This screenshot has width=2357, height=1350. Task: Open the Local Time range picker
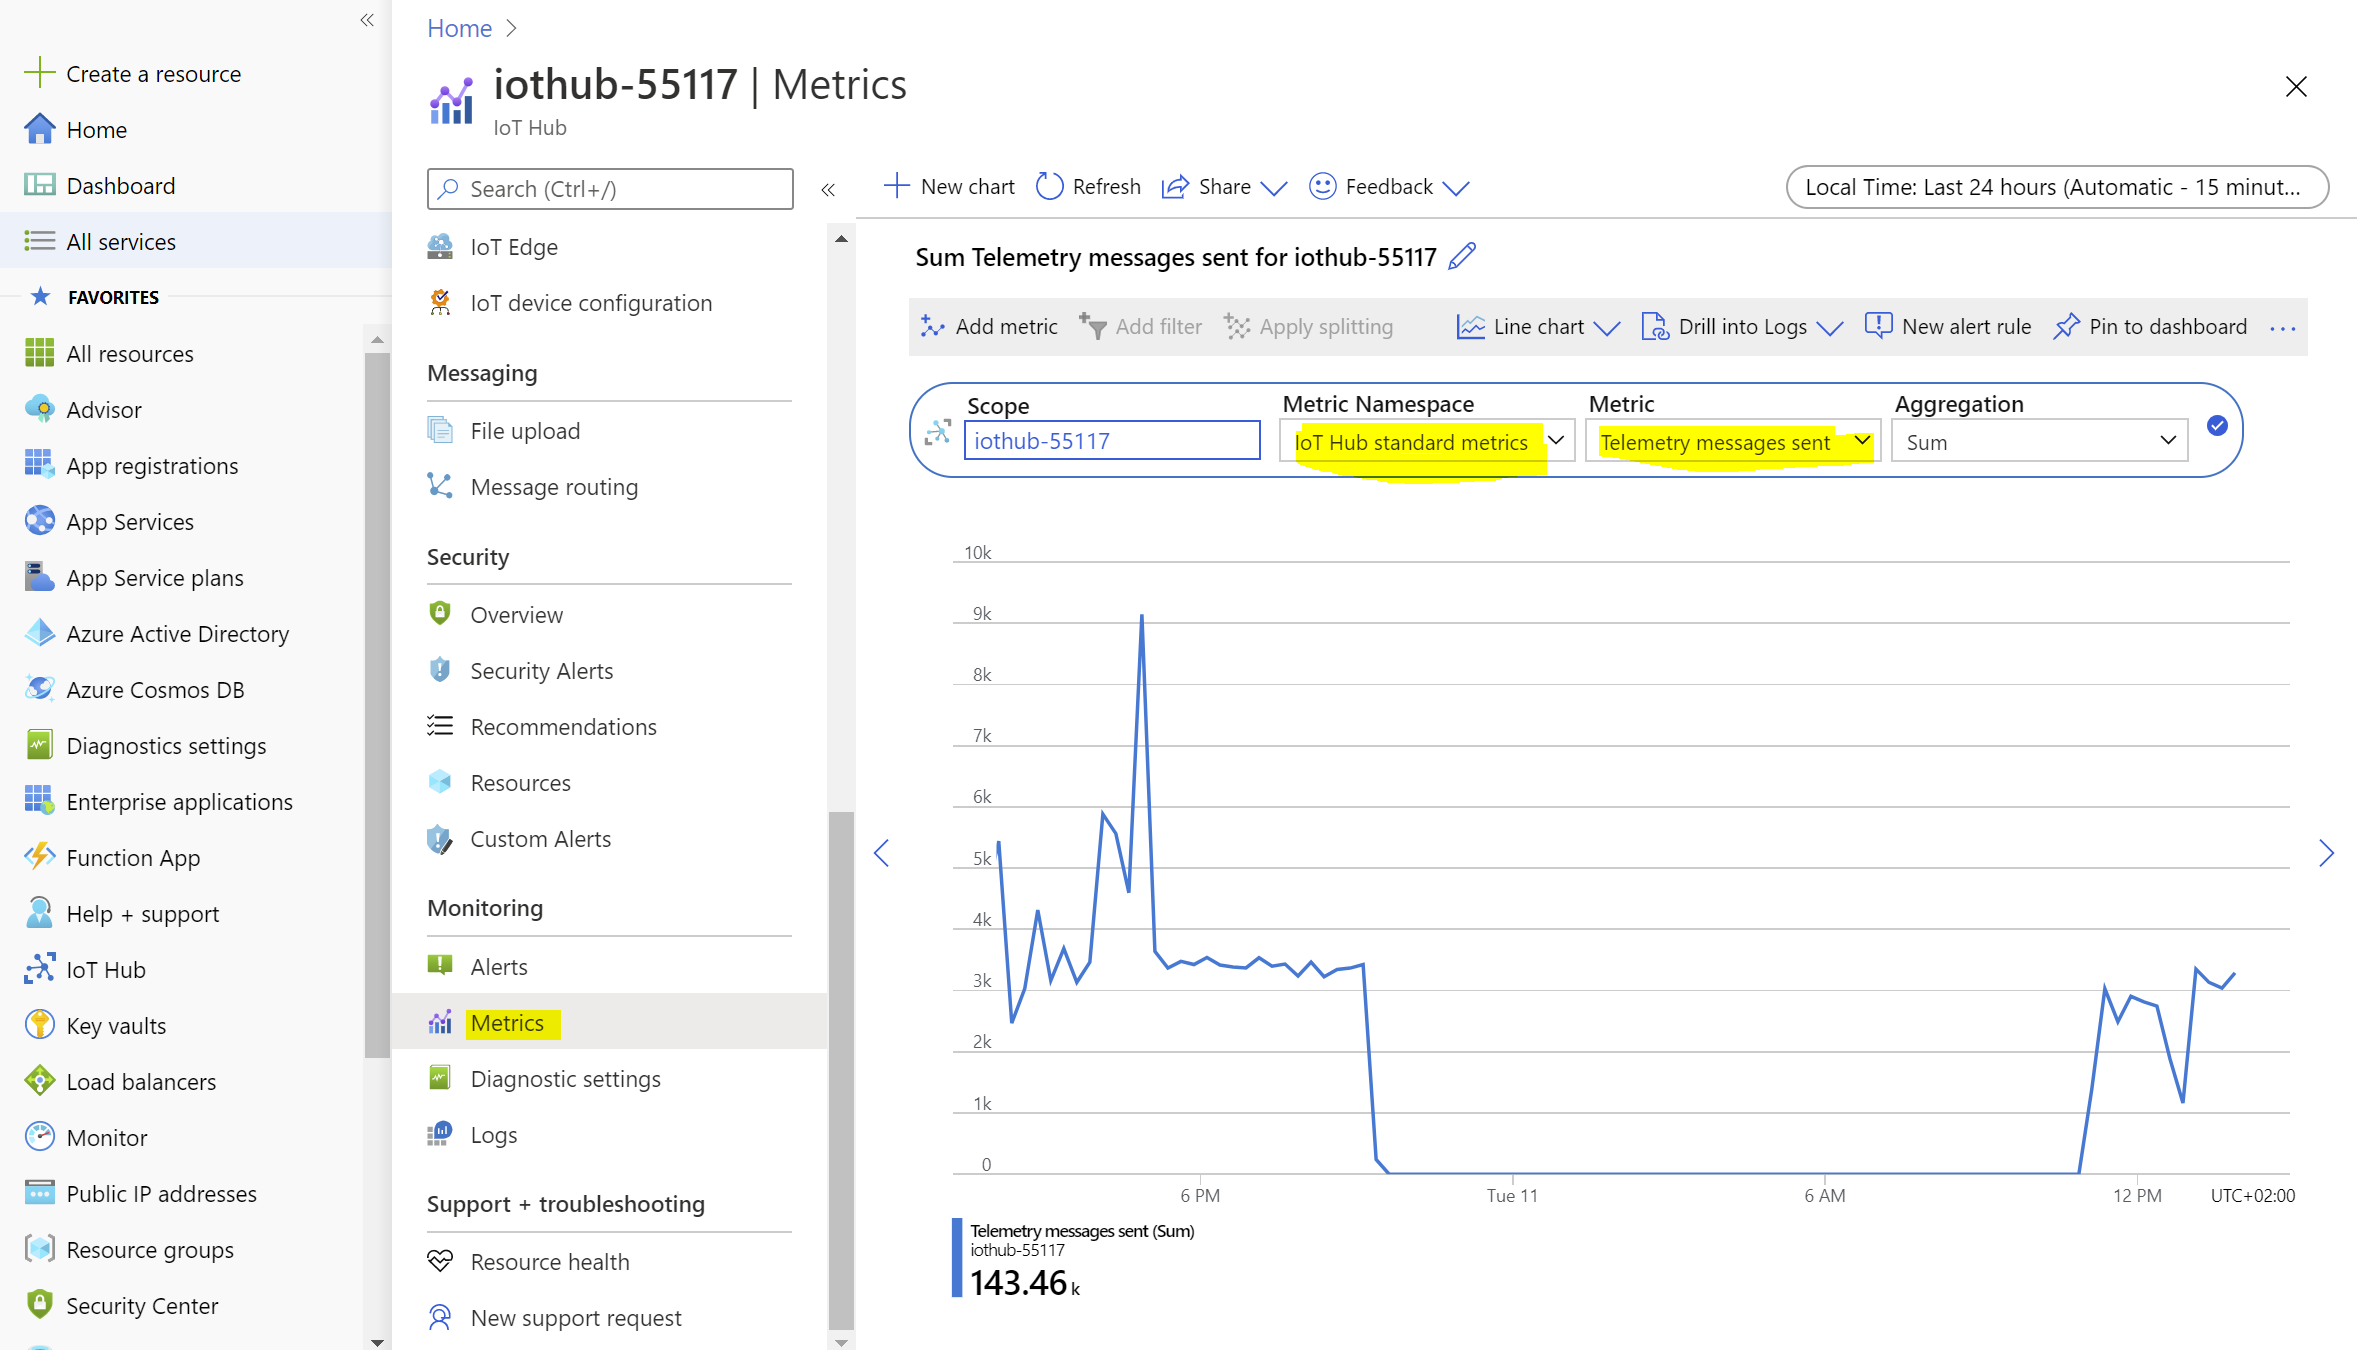[x=2057, y=187]
